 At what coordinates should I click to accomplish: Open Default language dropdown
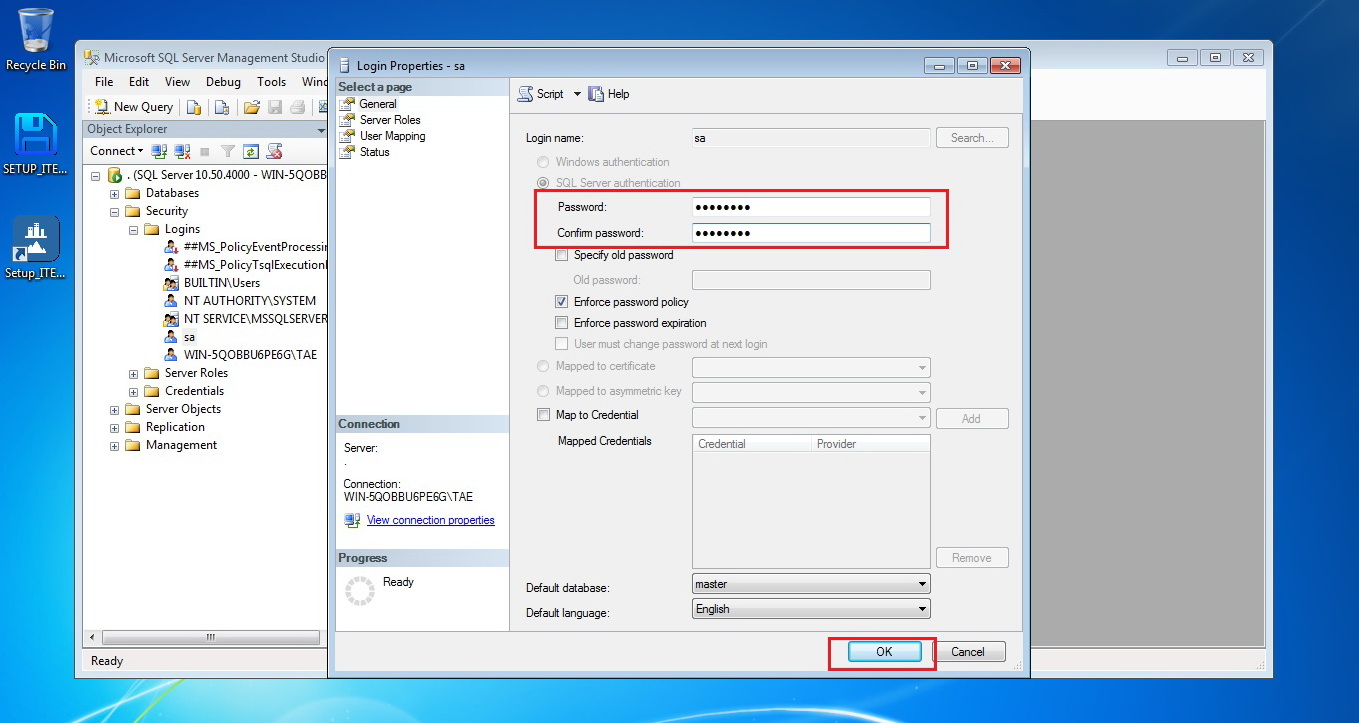point(811,609)
